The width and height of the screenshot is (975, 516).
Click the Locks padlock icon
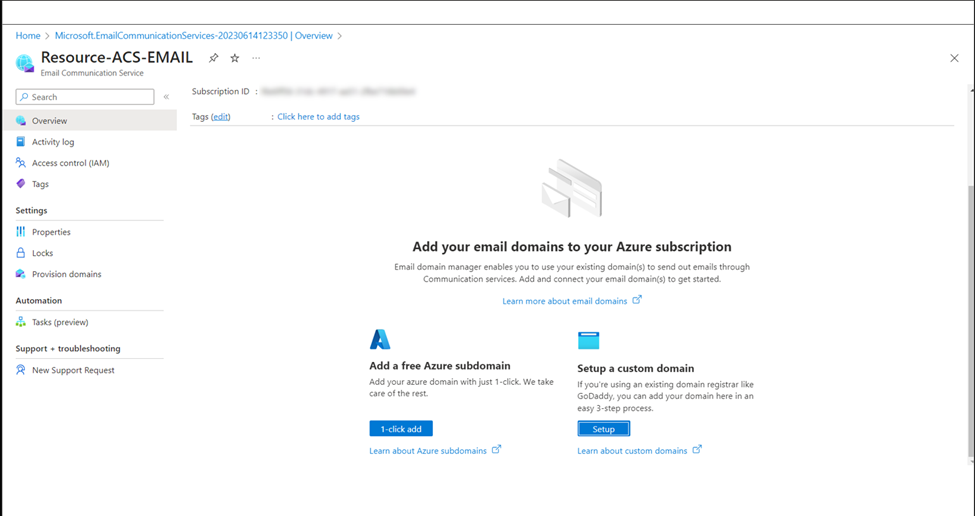tap(21, 253)
